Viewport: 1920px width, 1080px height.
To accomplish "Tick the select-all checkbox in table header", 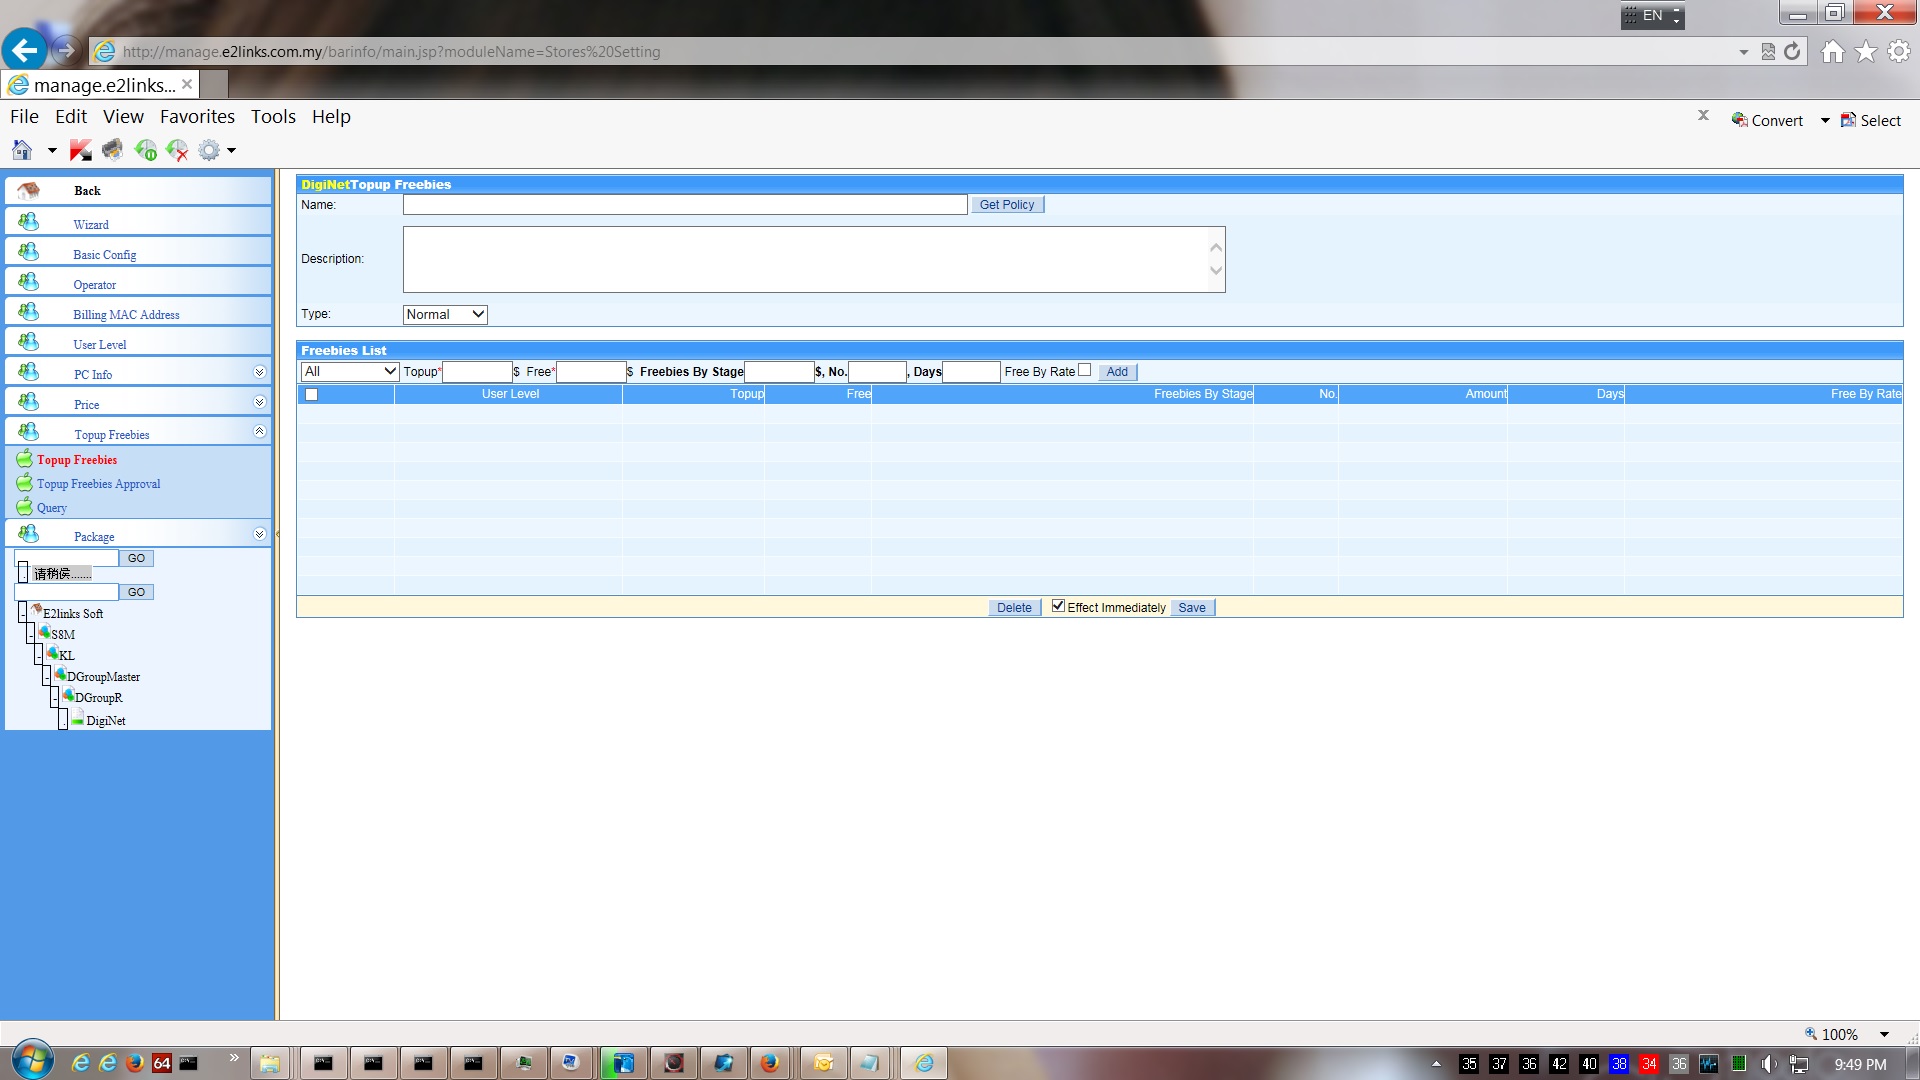I will [x=311, y=394].
